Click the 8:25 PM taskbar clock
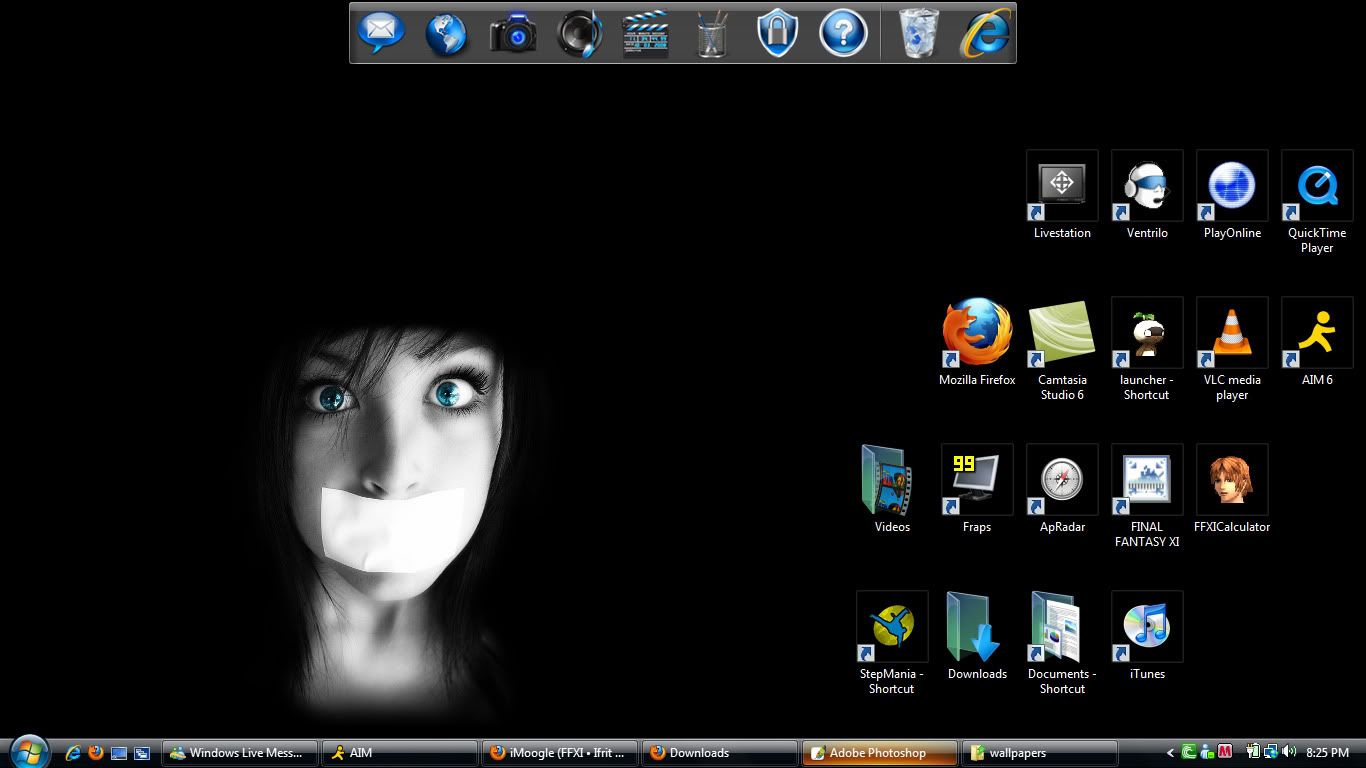 (1327, 753)
